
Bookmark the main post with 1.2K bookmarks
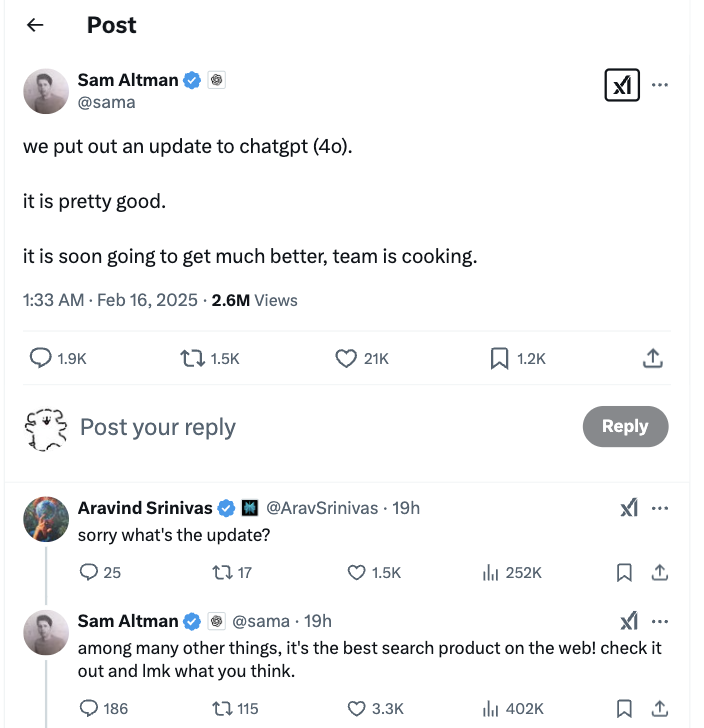click(500, 358)
